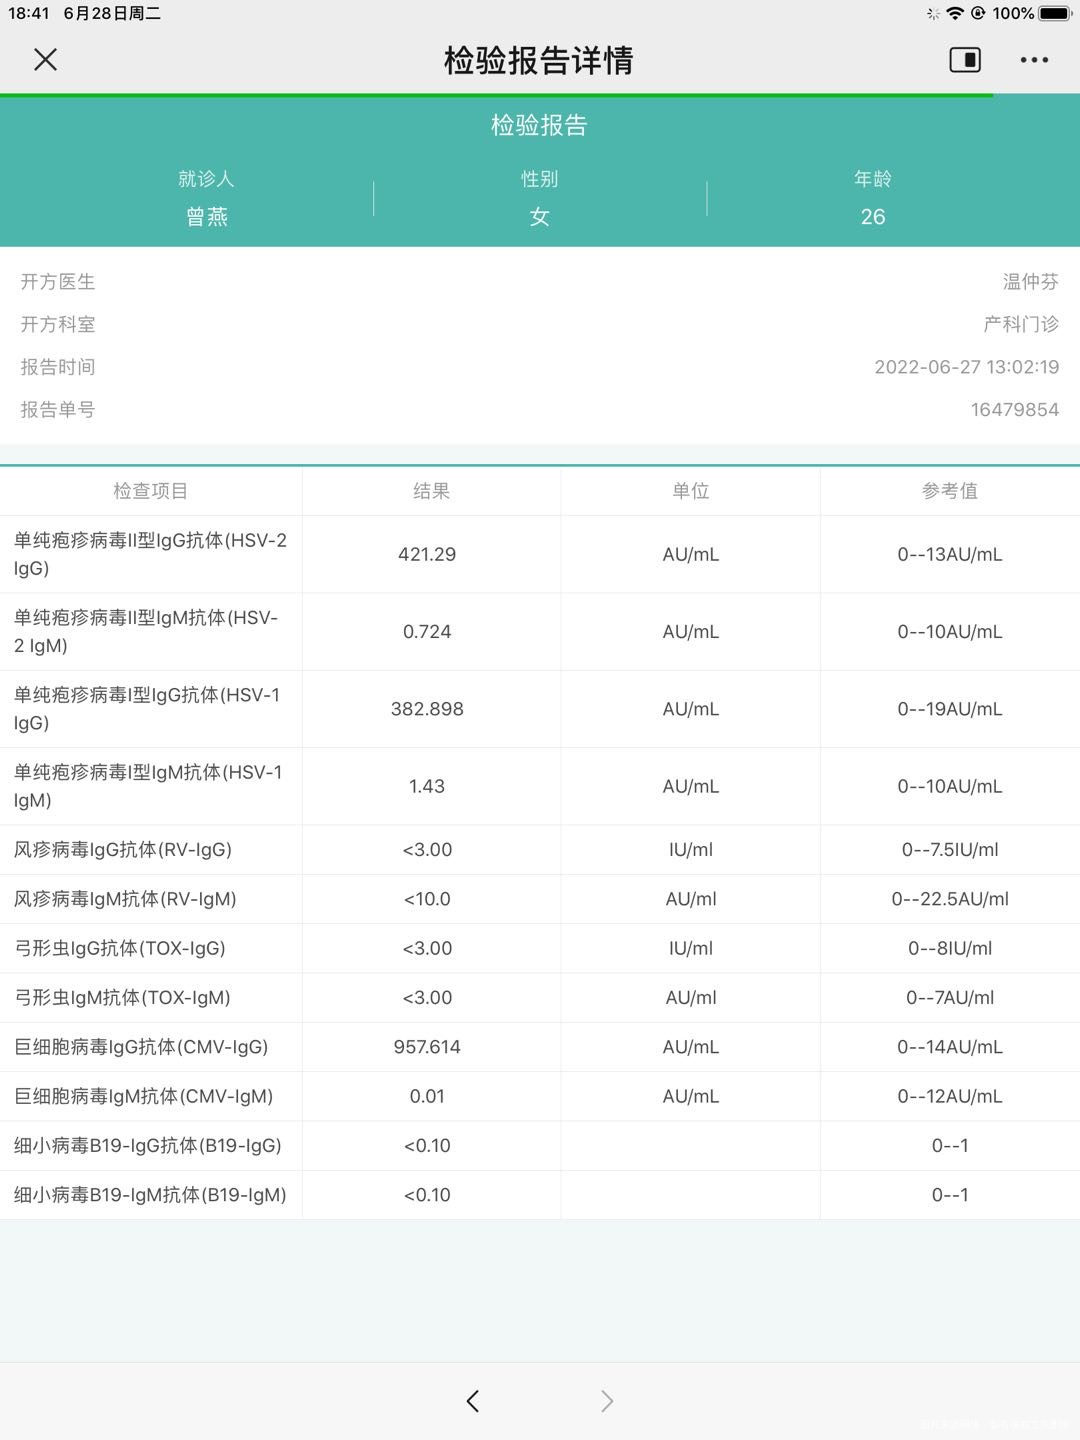Tap the floating-window minimize icon
The height and width of the screenshot is (1440, 1080).
(x=965, y=60)
